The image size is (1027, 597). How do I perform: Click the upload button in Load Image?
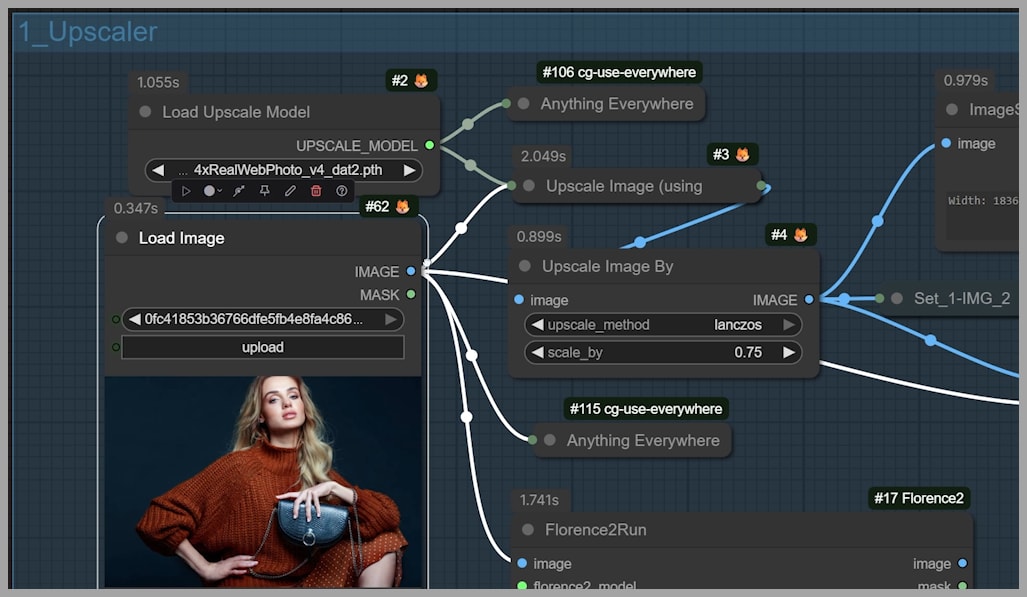tap(263, 348)
